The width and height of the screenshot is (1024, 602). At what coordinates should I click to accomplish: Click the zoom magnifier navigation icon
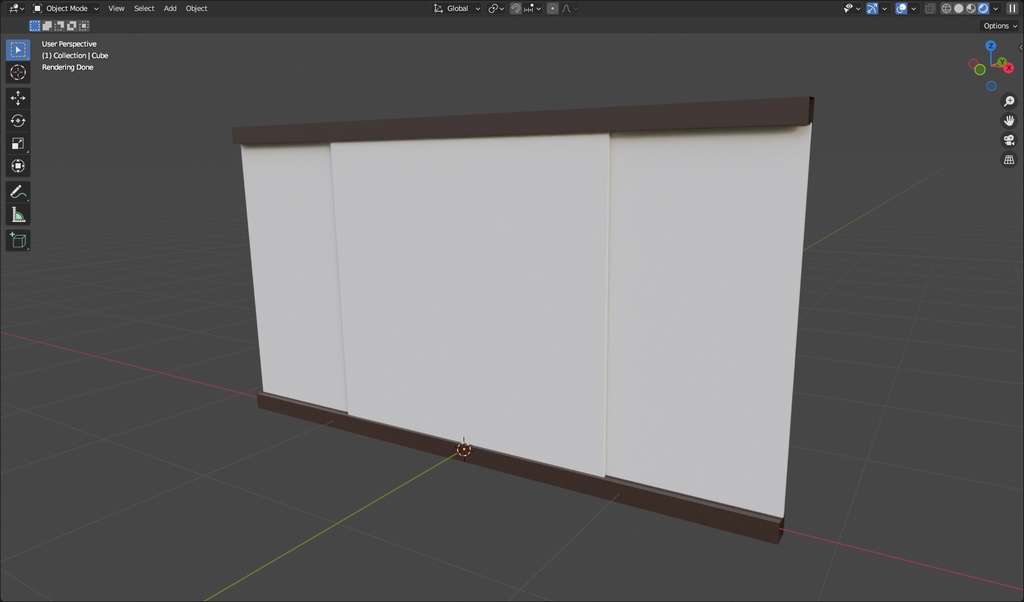pyautogui.click(x=1009, y=101)
